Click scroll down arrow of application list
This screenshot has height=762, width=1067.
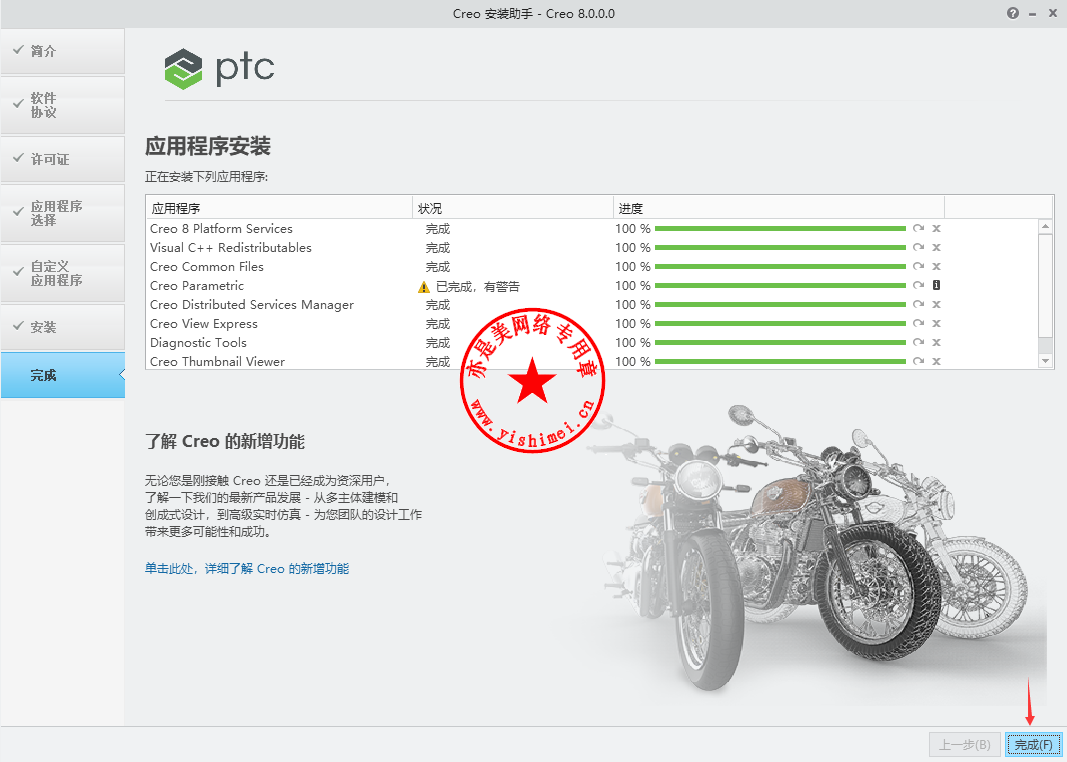[x=1046, y=361]
